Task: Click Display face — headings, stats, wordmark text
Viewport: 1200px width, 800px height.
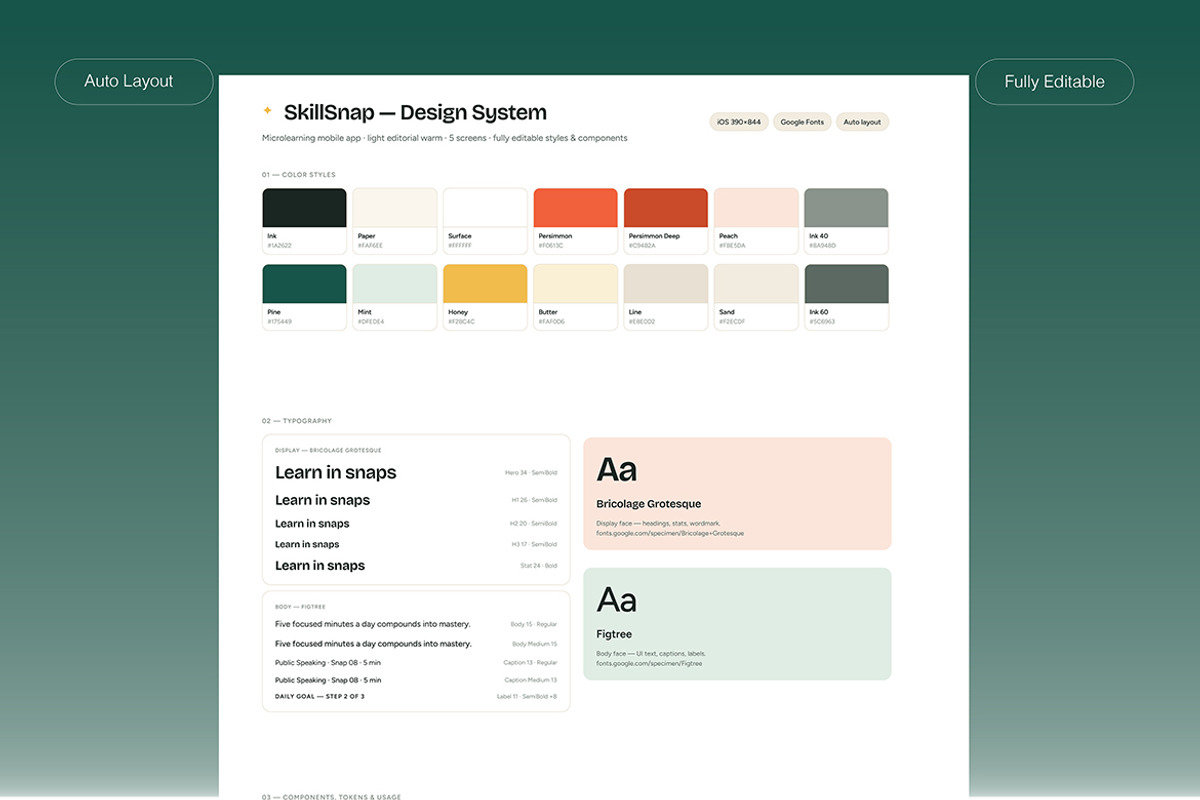Action: tap(658, 523)
